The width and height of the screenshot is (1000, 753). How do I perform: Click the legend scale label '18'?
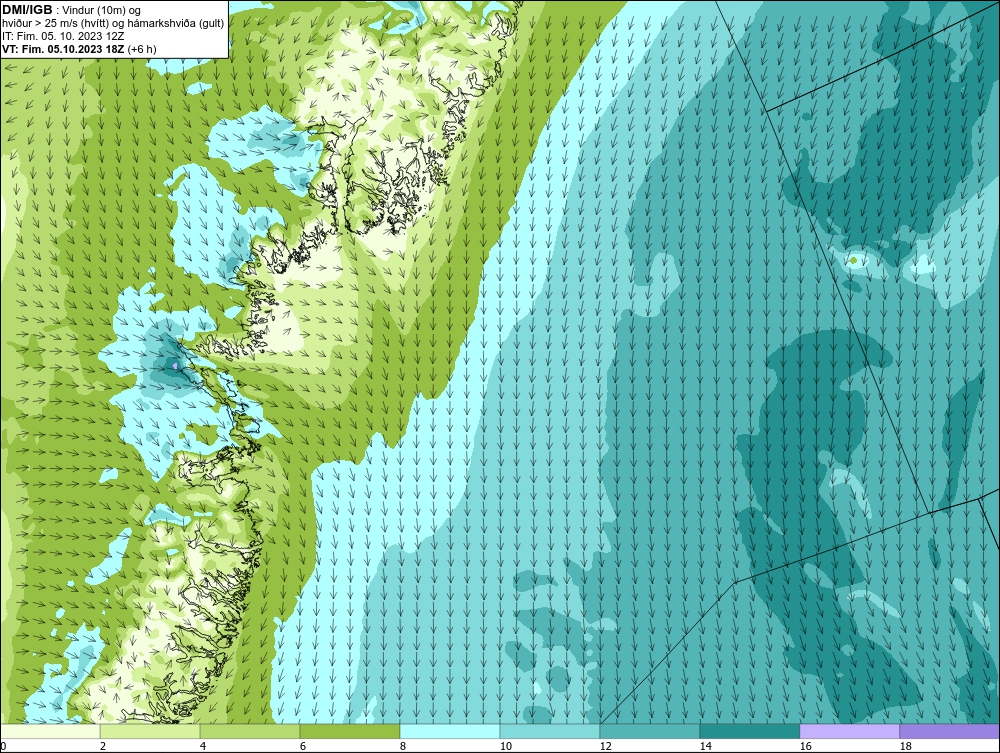pos(905,746)
